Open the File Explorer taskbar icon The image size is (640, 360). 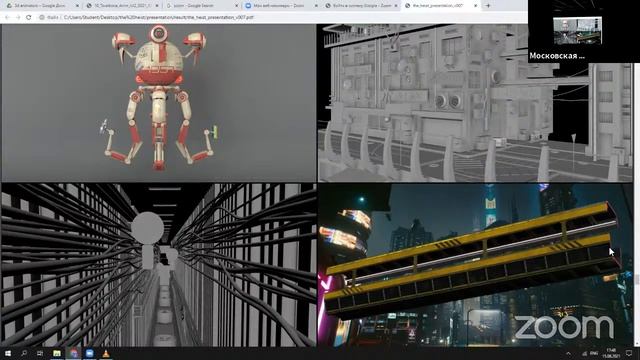pyautogui.click(x=57, y=353)
